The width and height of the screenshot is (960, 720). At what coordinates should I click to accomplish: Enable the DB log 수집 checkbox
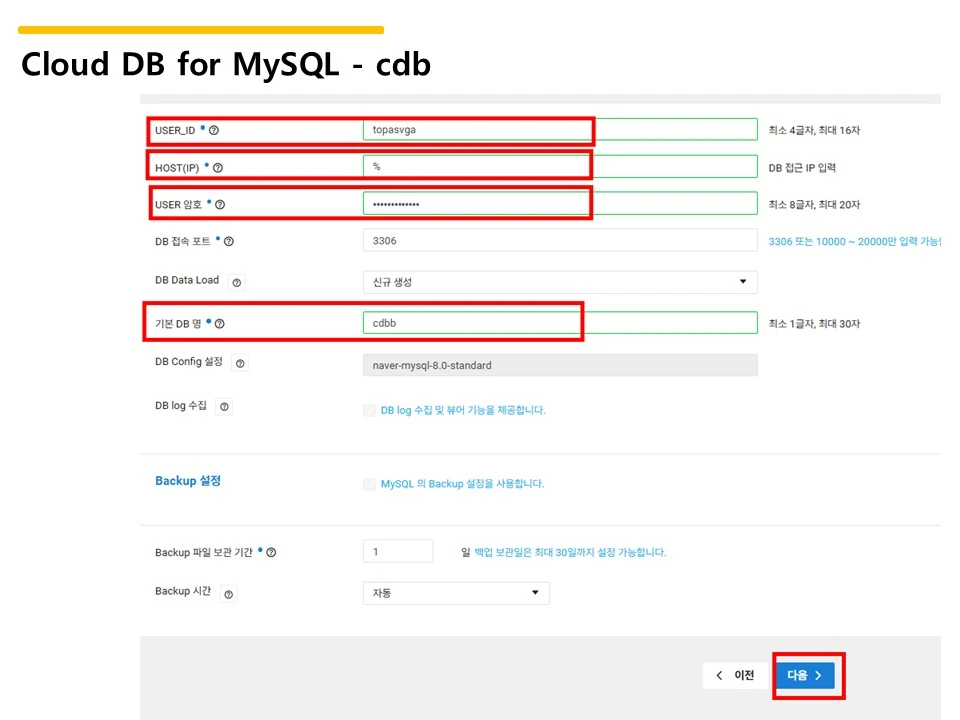pyautogui.click(x=369, y=410)
